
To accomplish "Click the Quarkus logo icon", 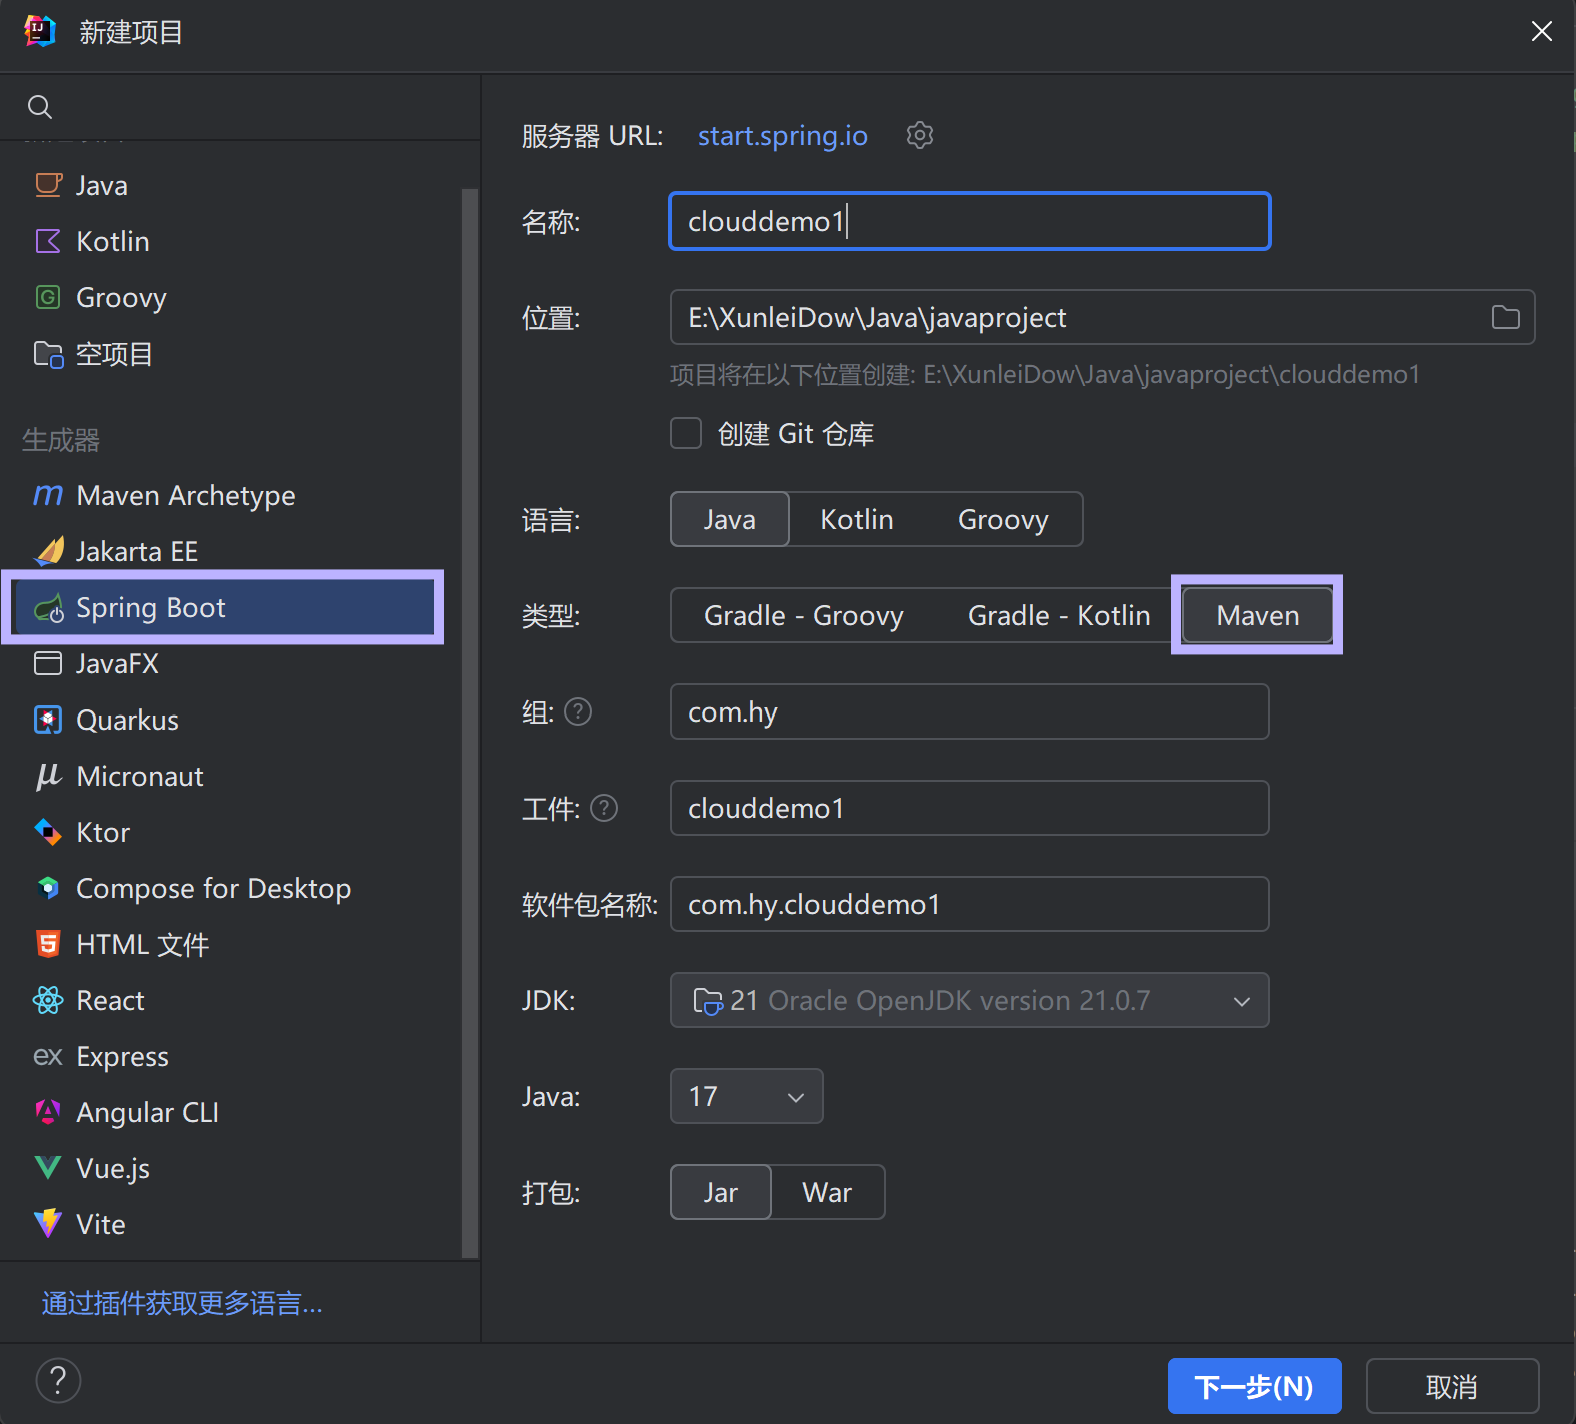I will tap(48, 720).
